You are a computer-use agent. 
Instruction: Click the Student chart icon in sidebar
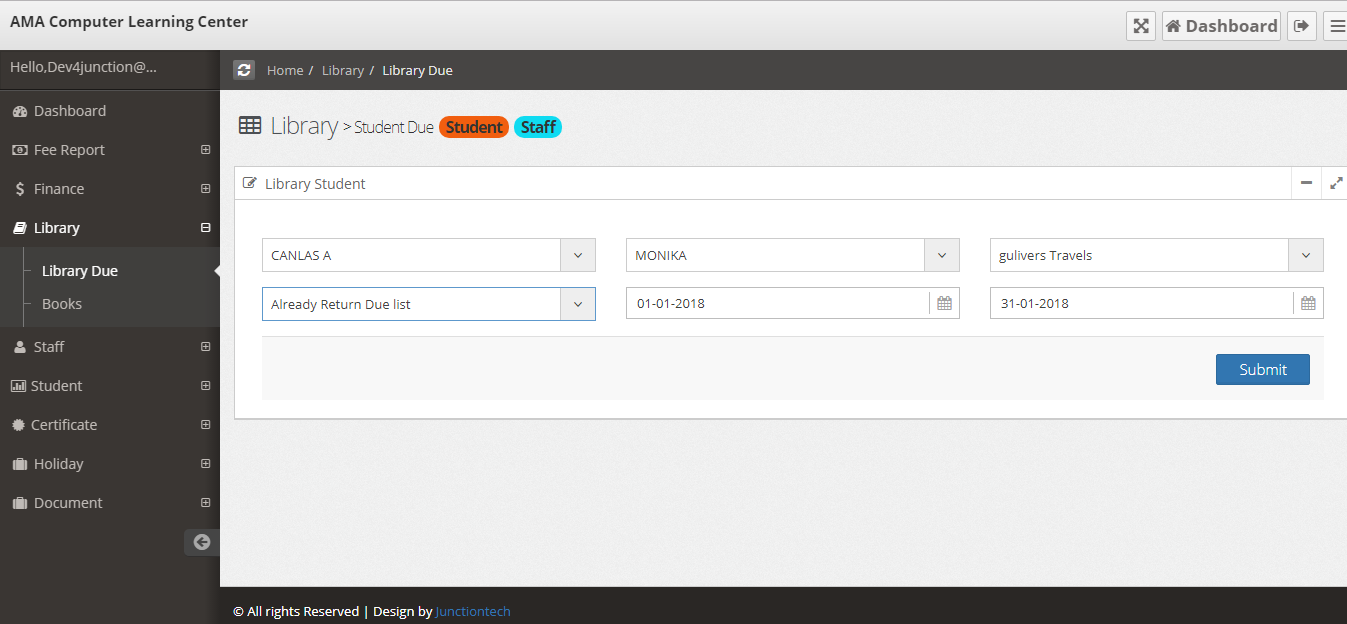point(18,386)
